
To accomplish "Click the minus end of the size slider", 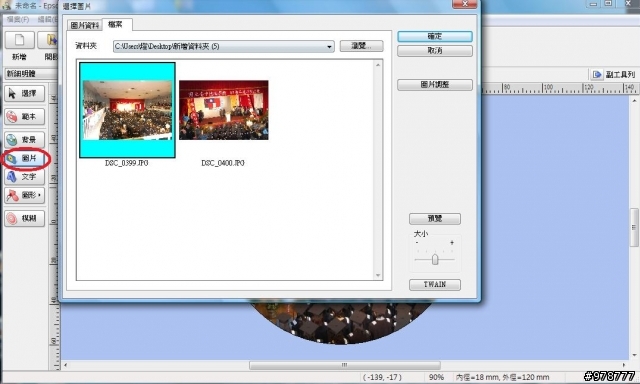I will pos(417,243).
